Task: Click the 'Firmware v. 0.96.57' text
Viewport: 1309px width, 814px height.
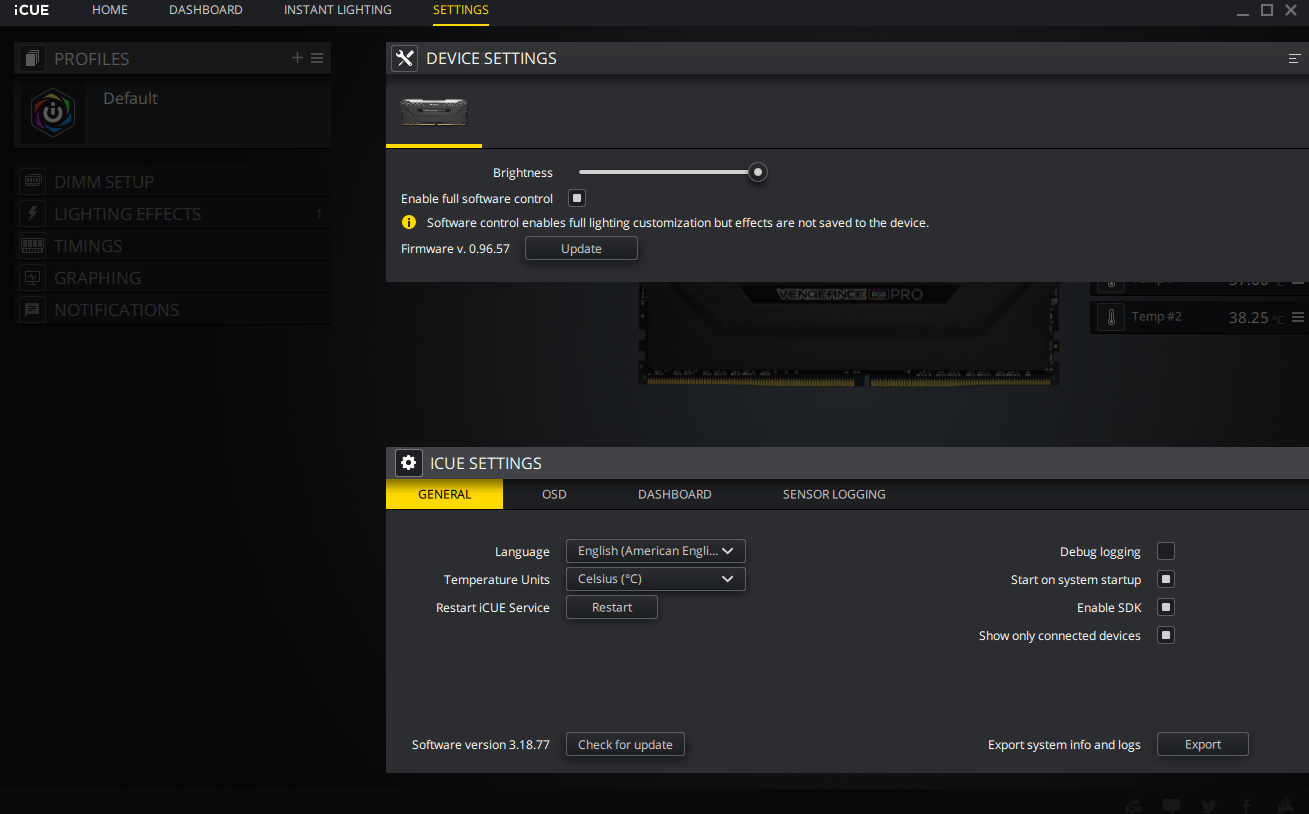Action: 455,248
